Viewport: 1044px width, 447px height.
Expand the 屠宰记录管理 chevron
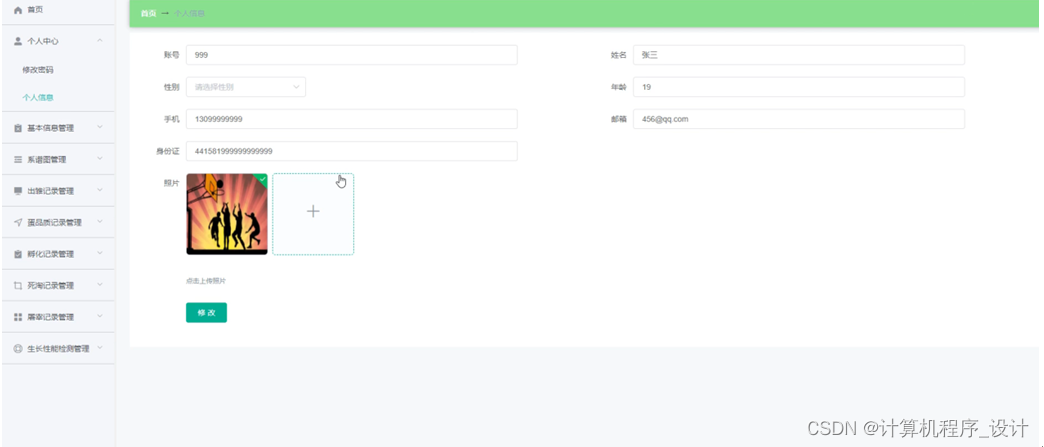(x=100, y=316)
